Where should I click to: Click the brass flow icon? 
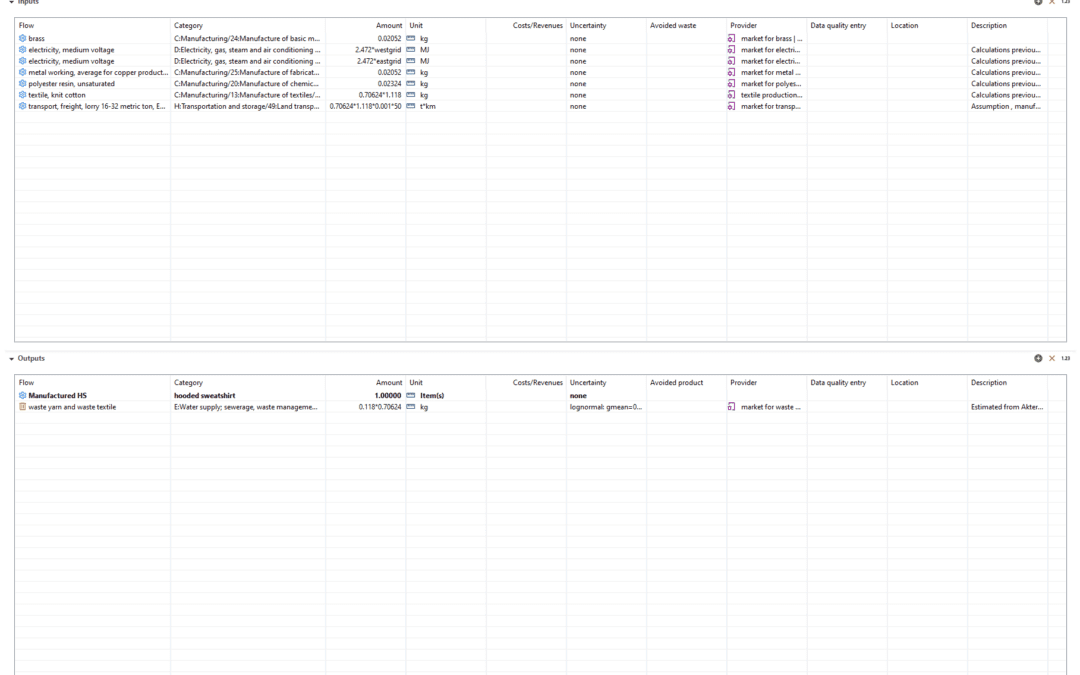pos(22,39)
